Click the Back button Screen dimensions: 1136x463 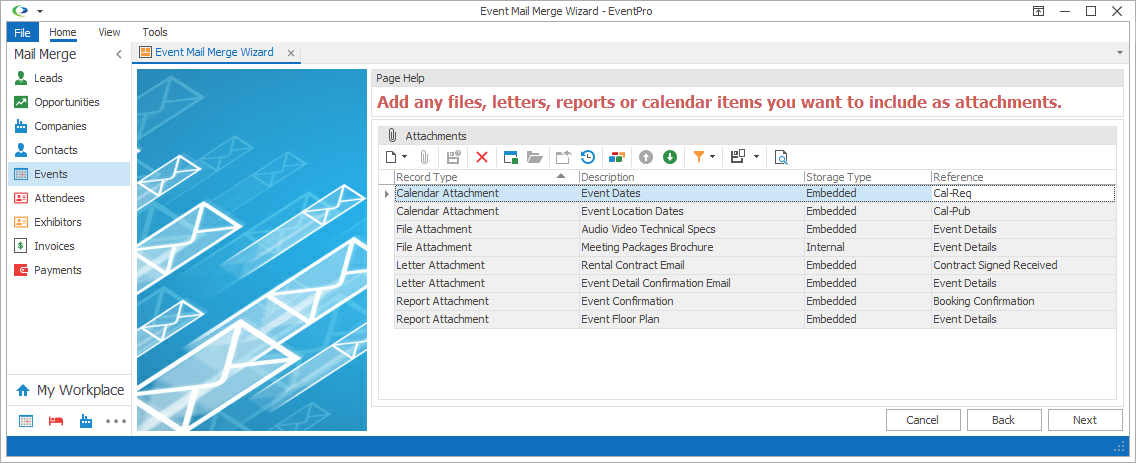point(1004,420)
